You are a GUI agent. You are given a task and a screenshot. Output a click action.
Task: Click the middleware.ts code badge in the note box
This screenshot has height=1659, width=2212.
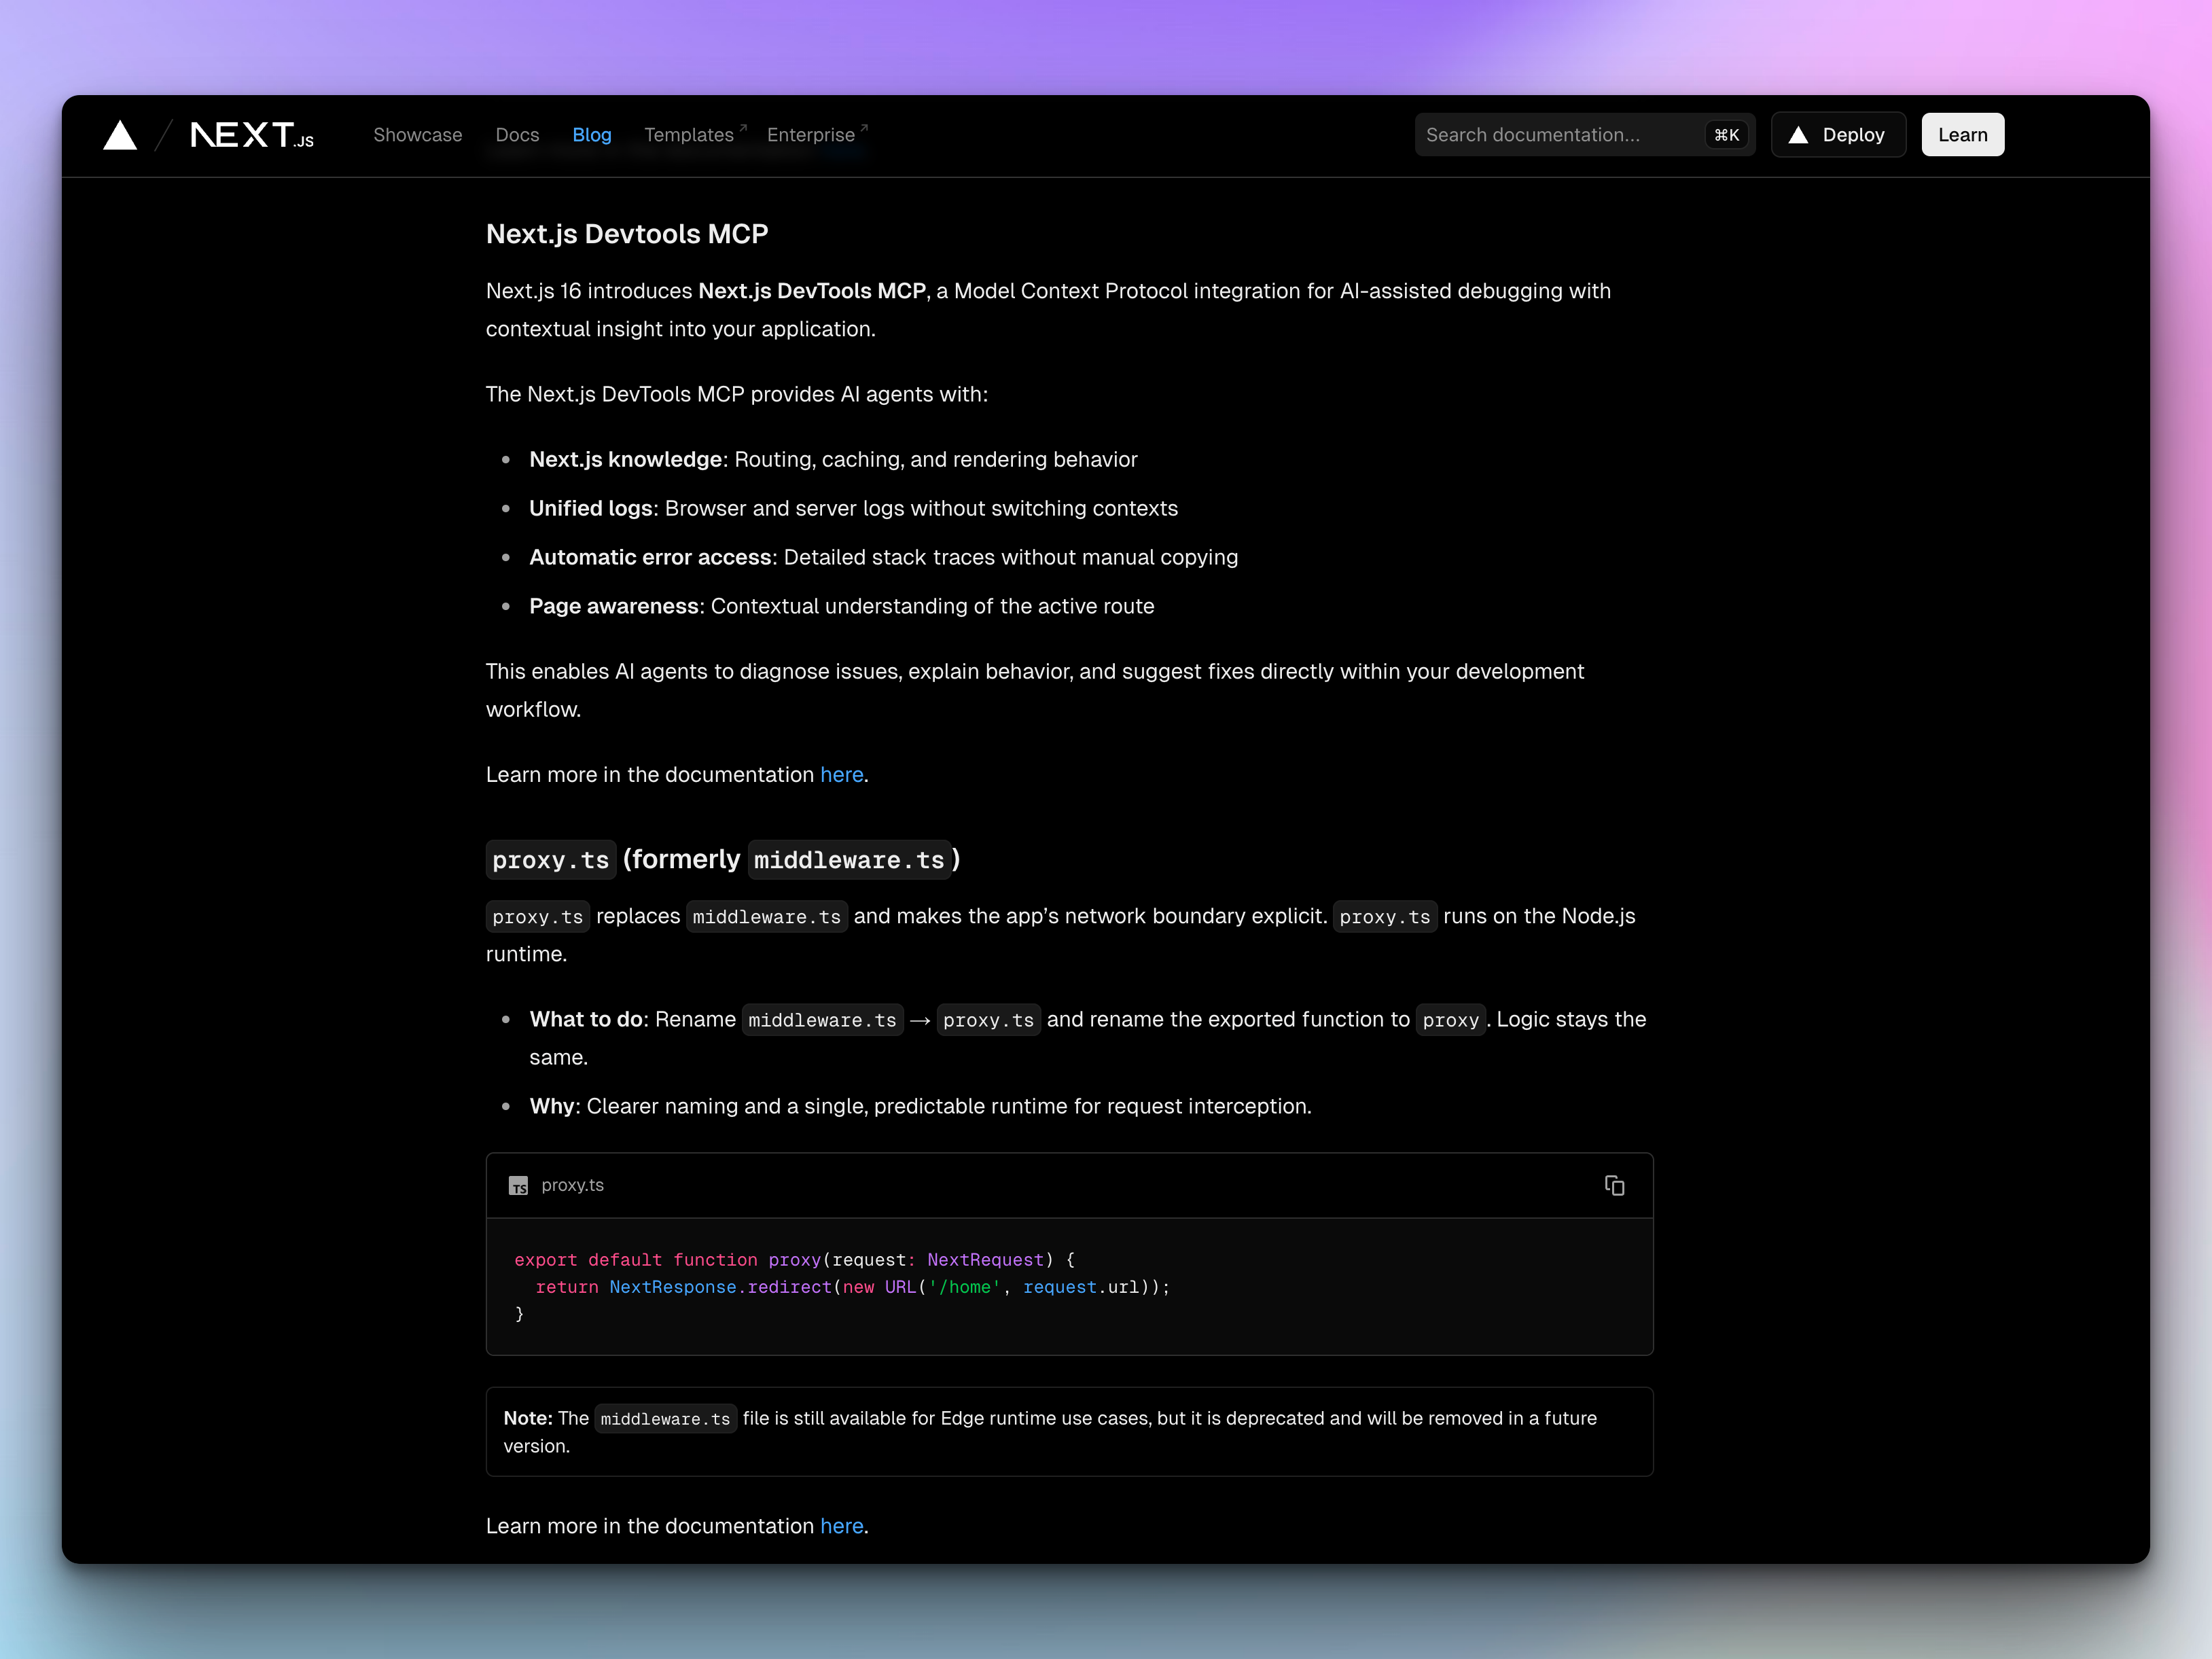coord(665,1418)
